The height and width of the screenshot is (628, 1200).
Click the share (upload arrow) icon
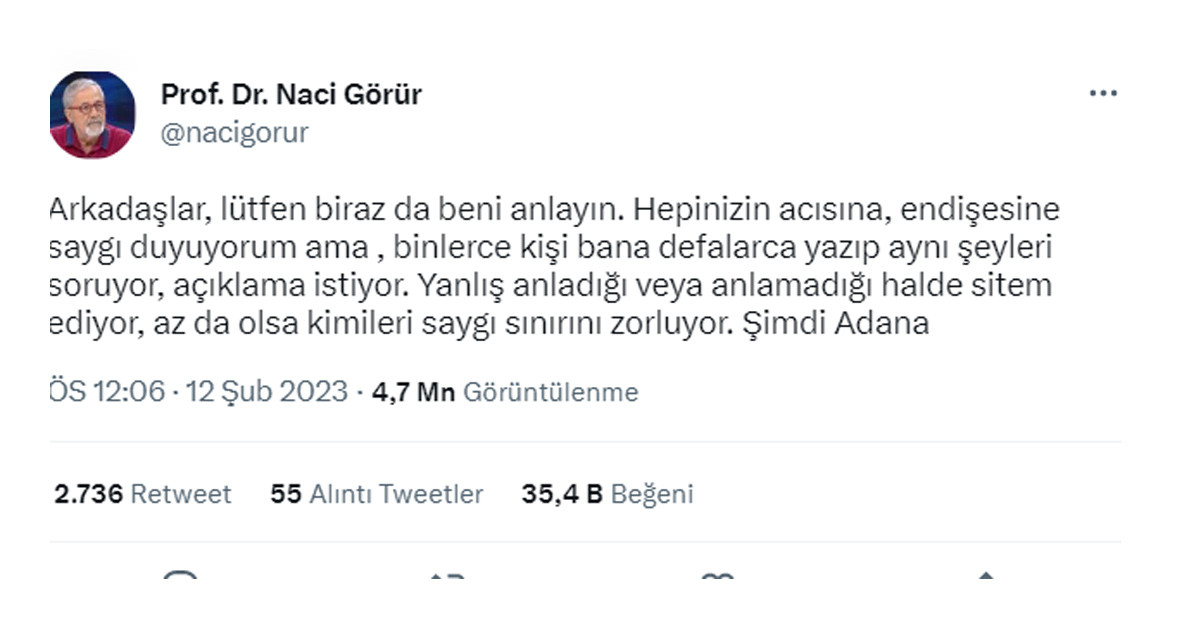click(985, 582)
